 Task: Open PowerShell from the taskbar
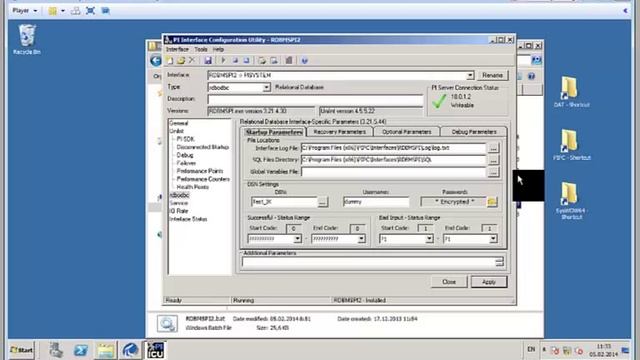click(81, 350)
